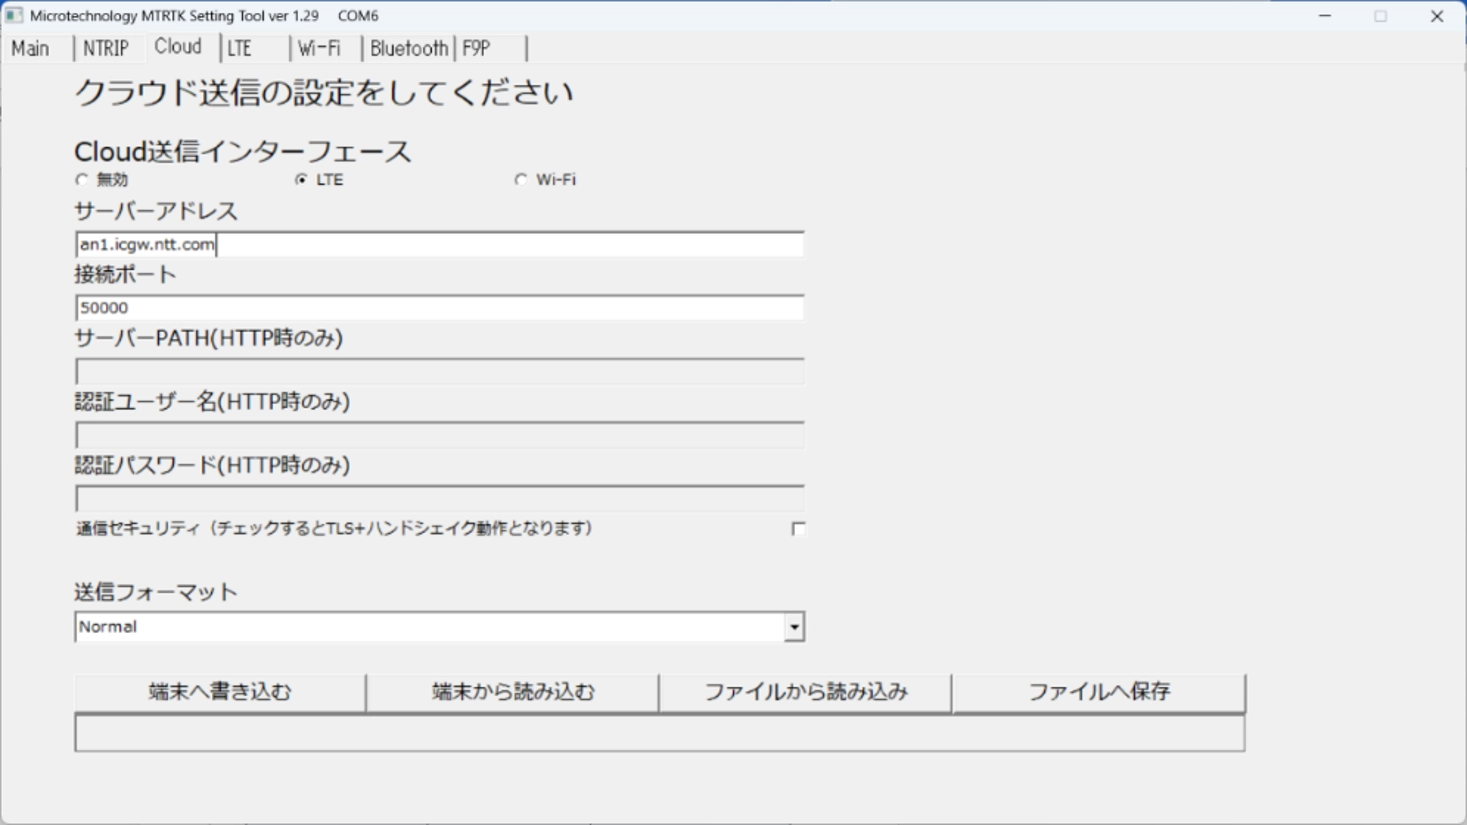
Task: Click the 認証パスワード input field
Action: click(439, 498)
